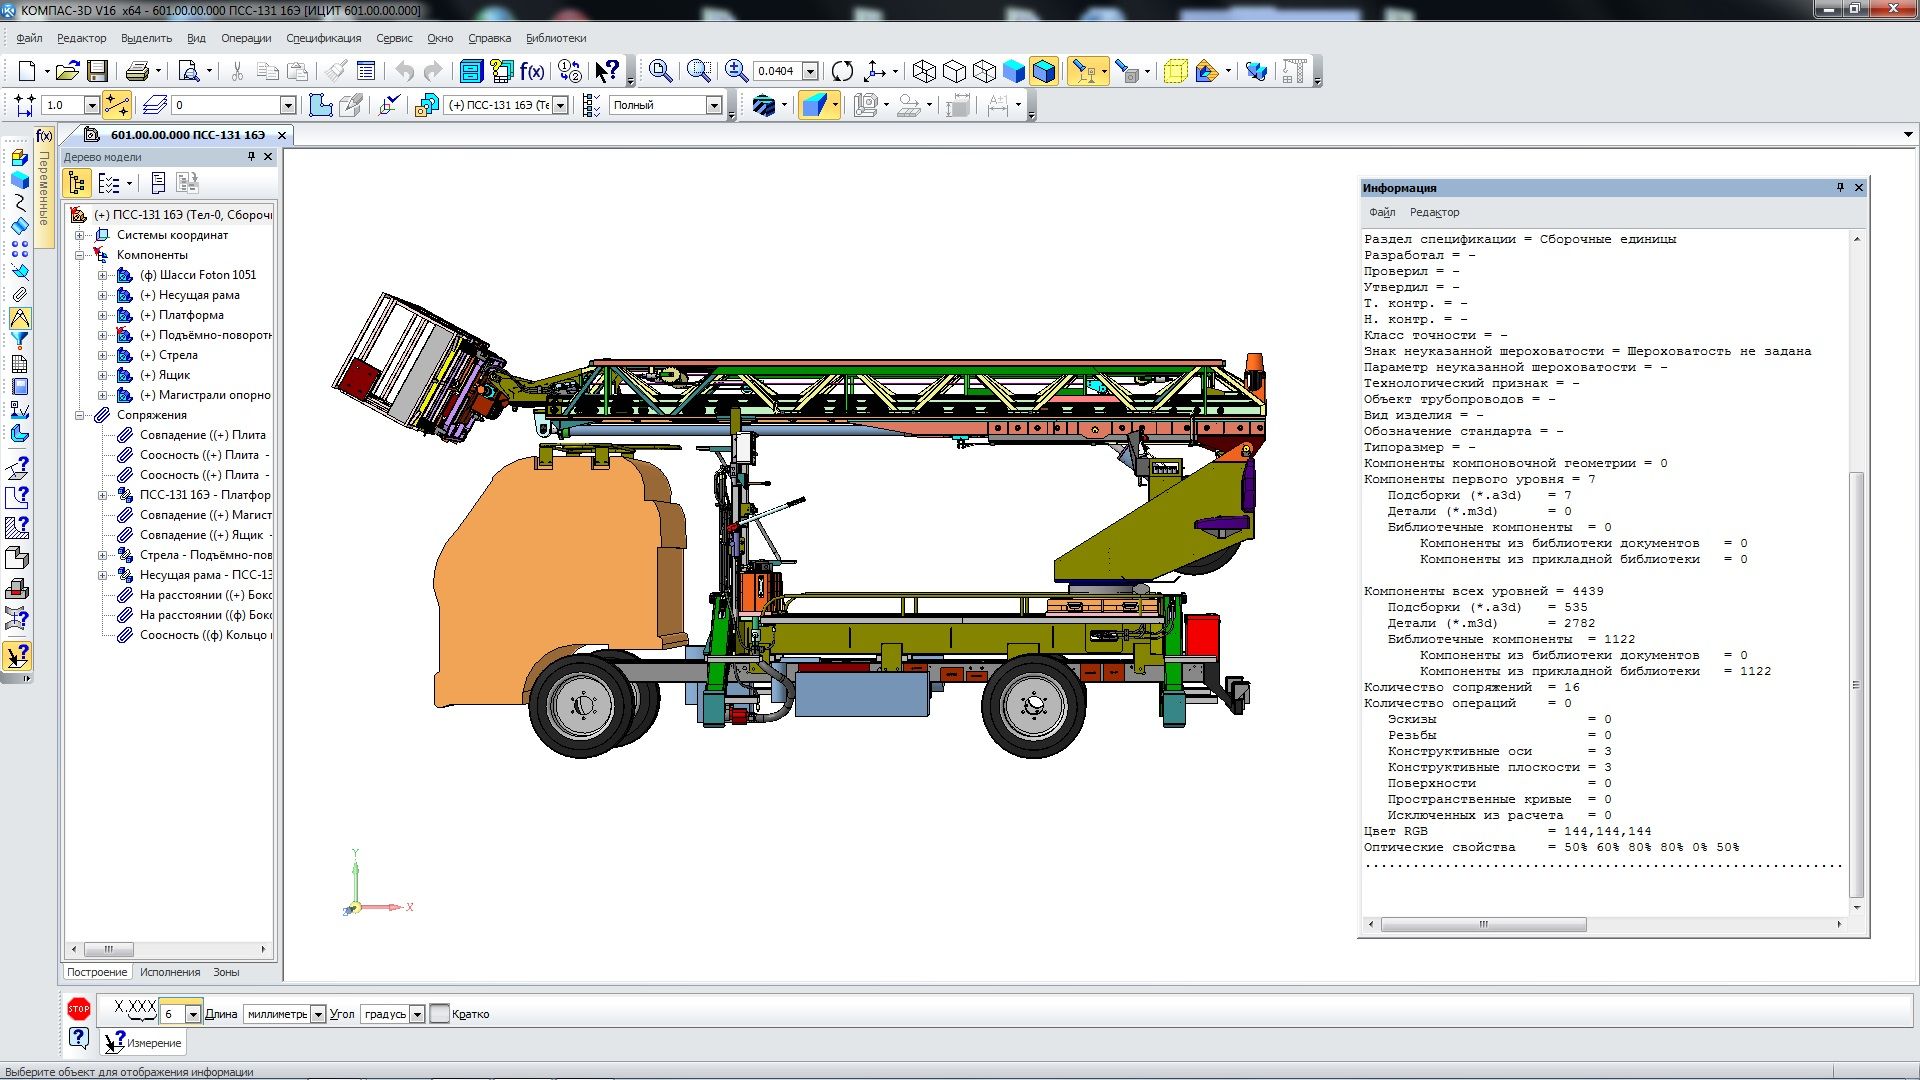
Task: Click the model tree structure view icon
Action: point(77,183)
